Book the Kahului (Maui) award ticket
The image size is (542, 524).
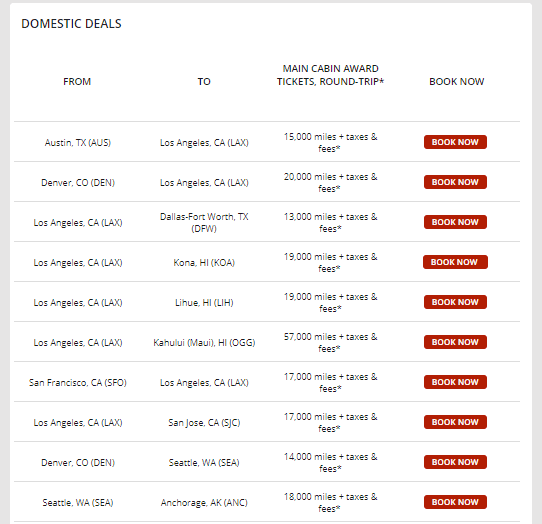click(x=455, y=342)
